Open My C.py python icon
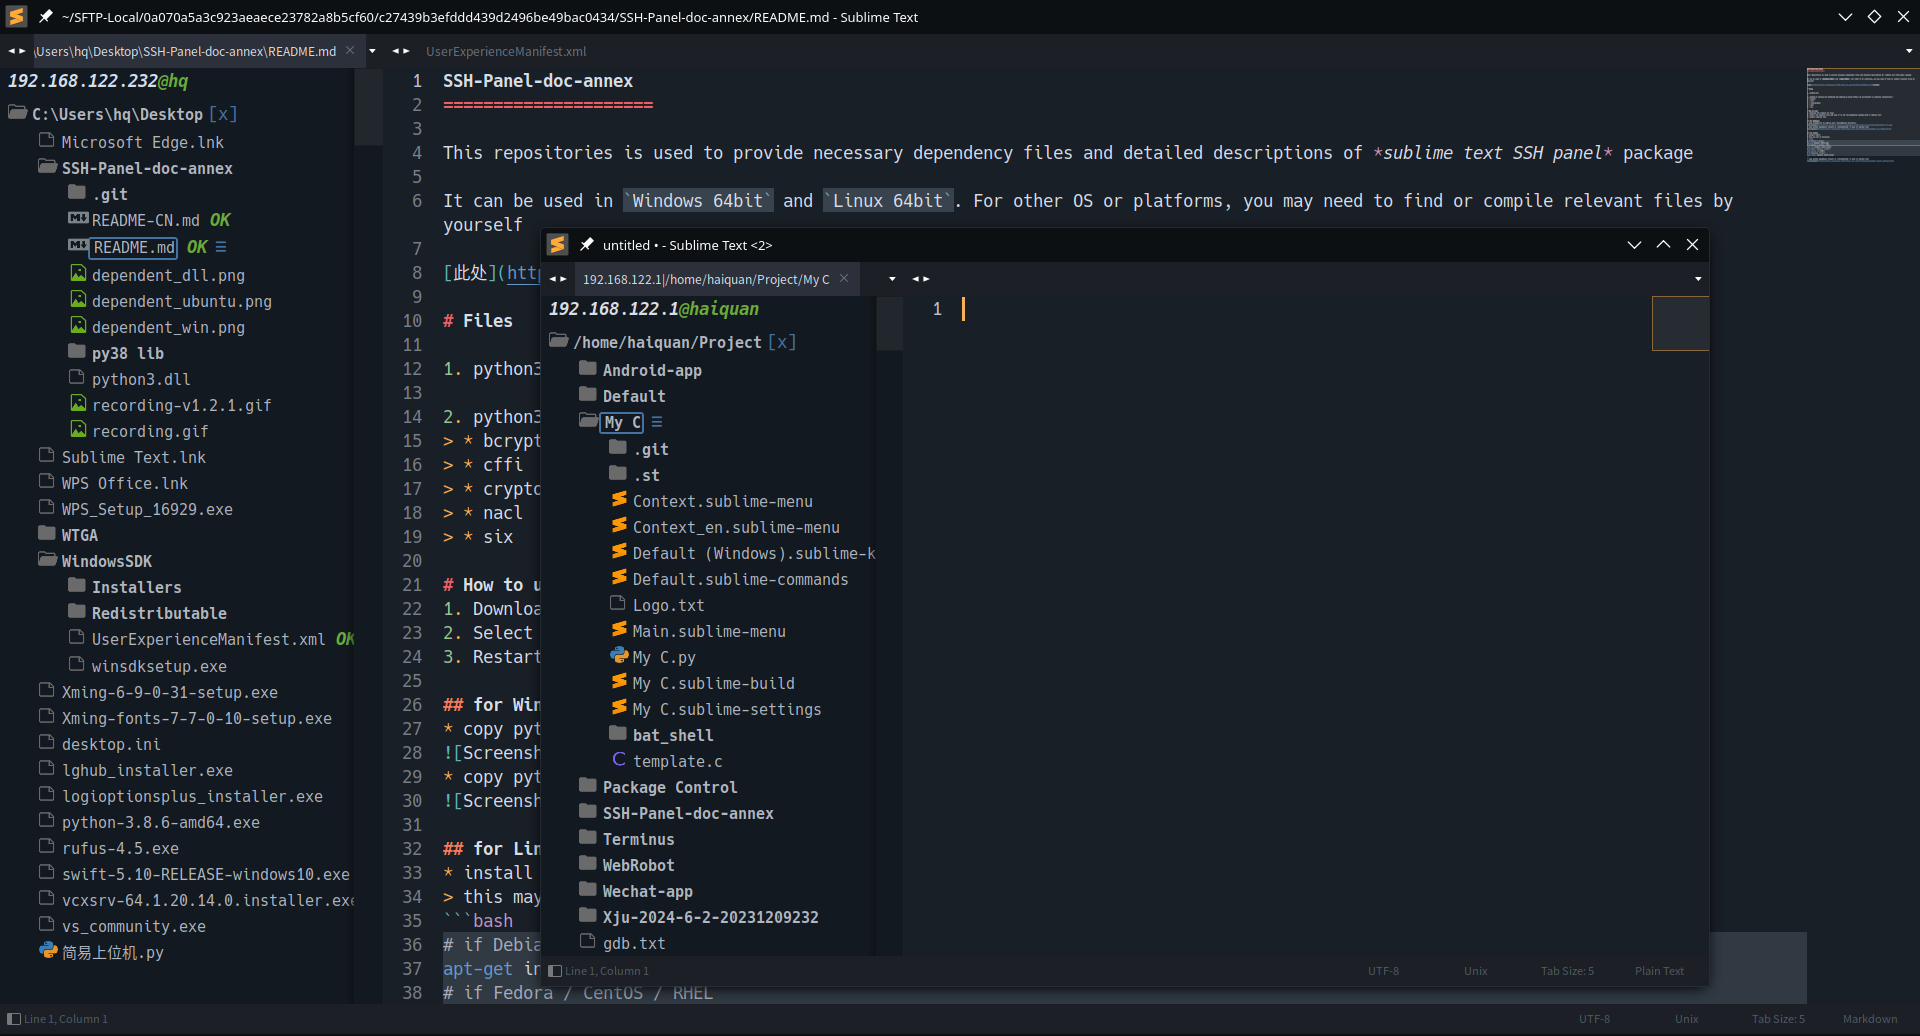 [x=619, y=655]
